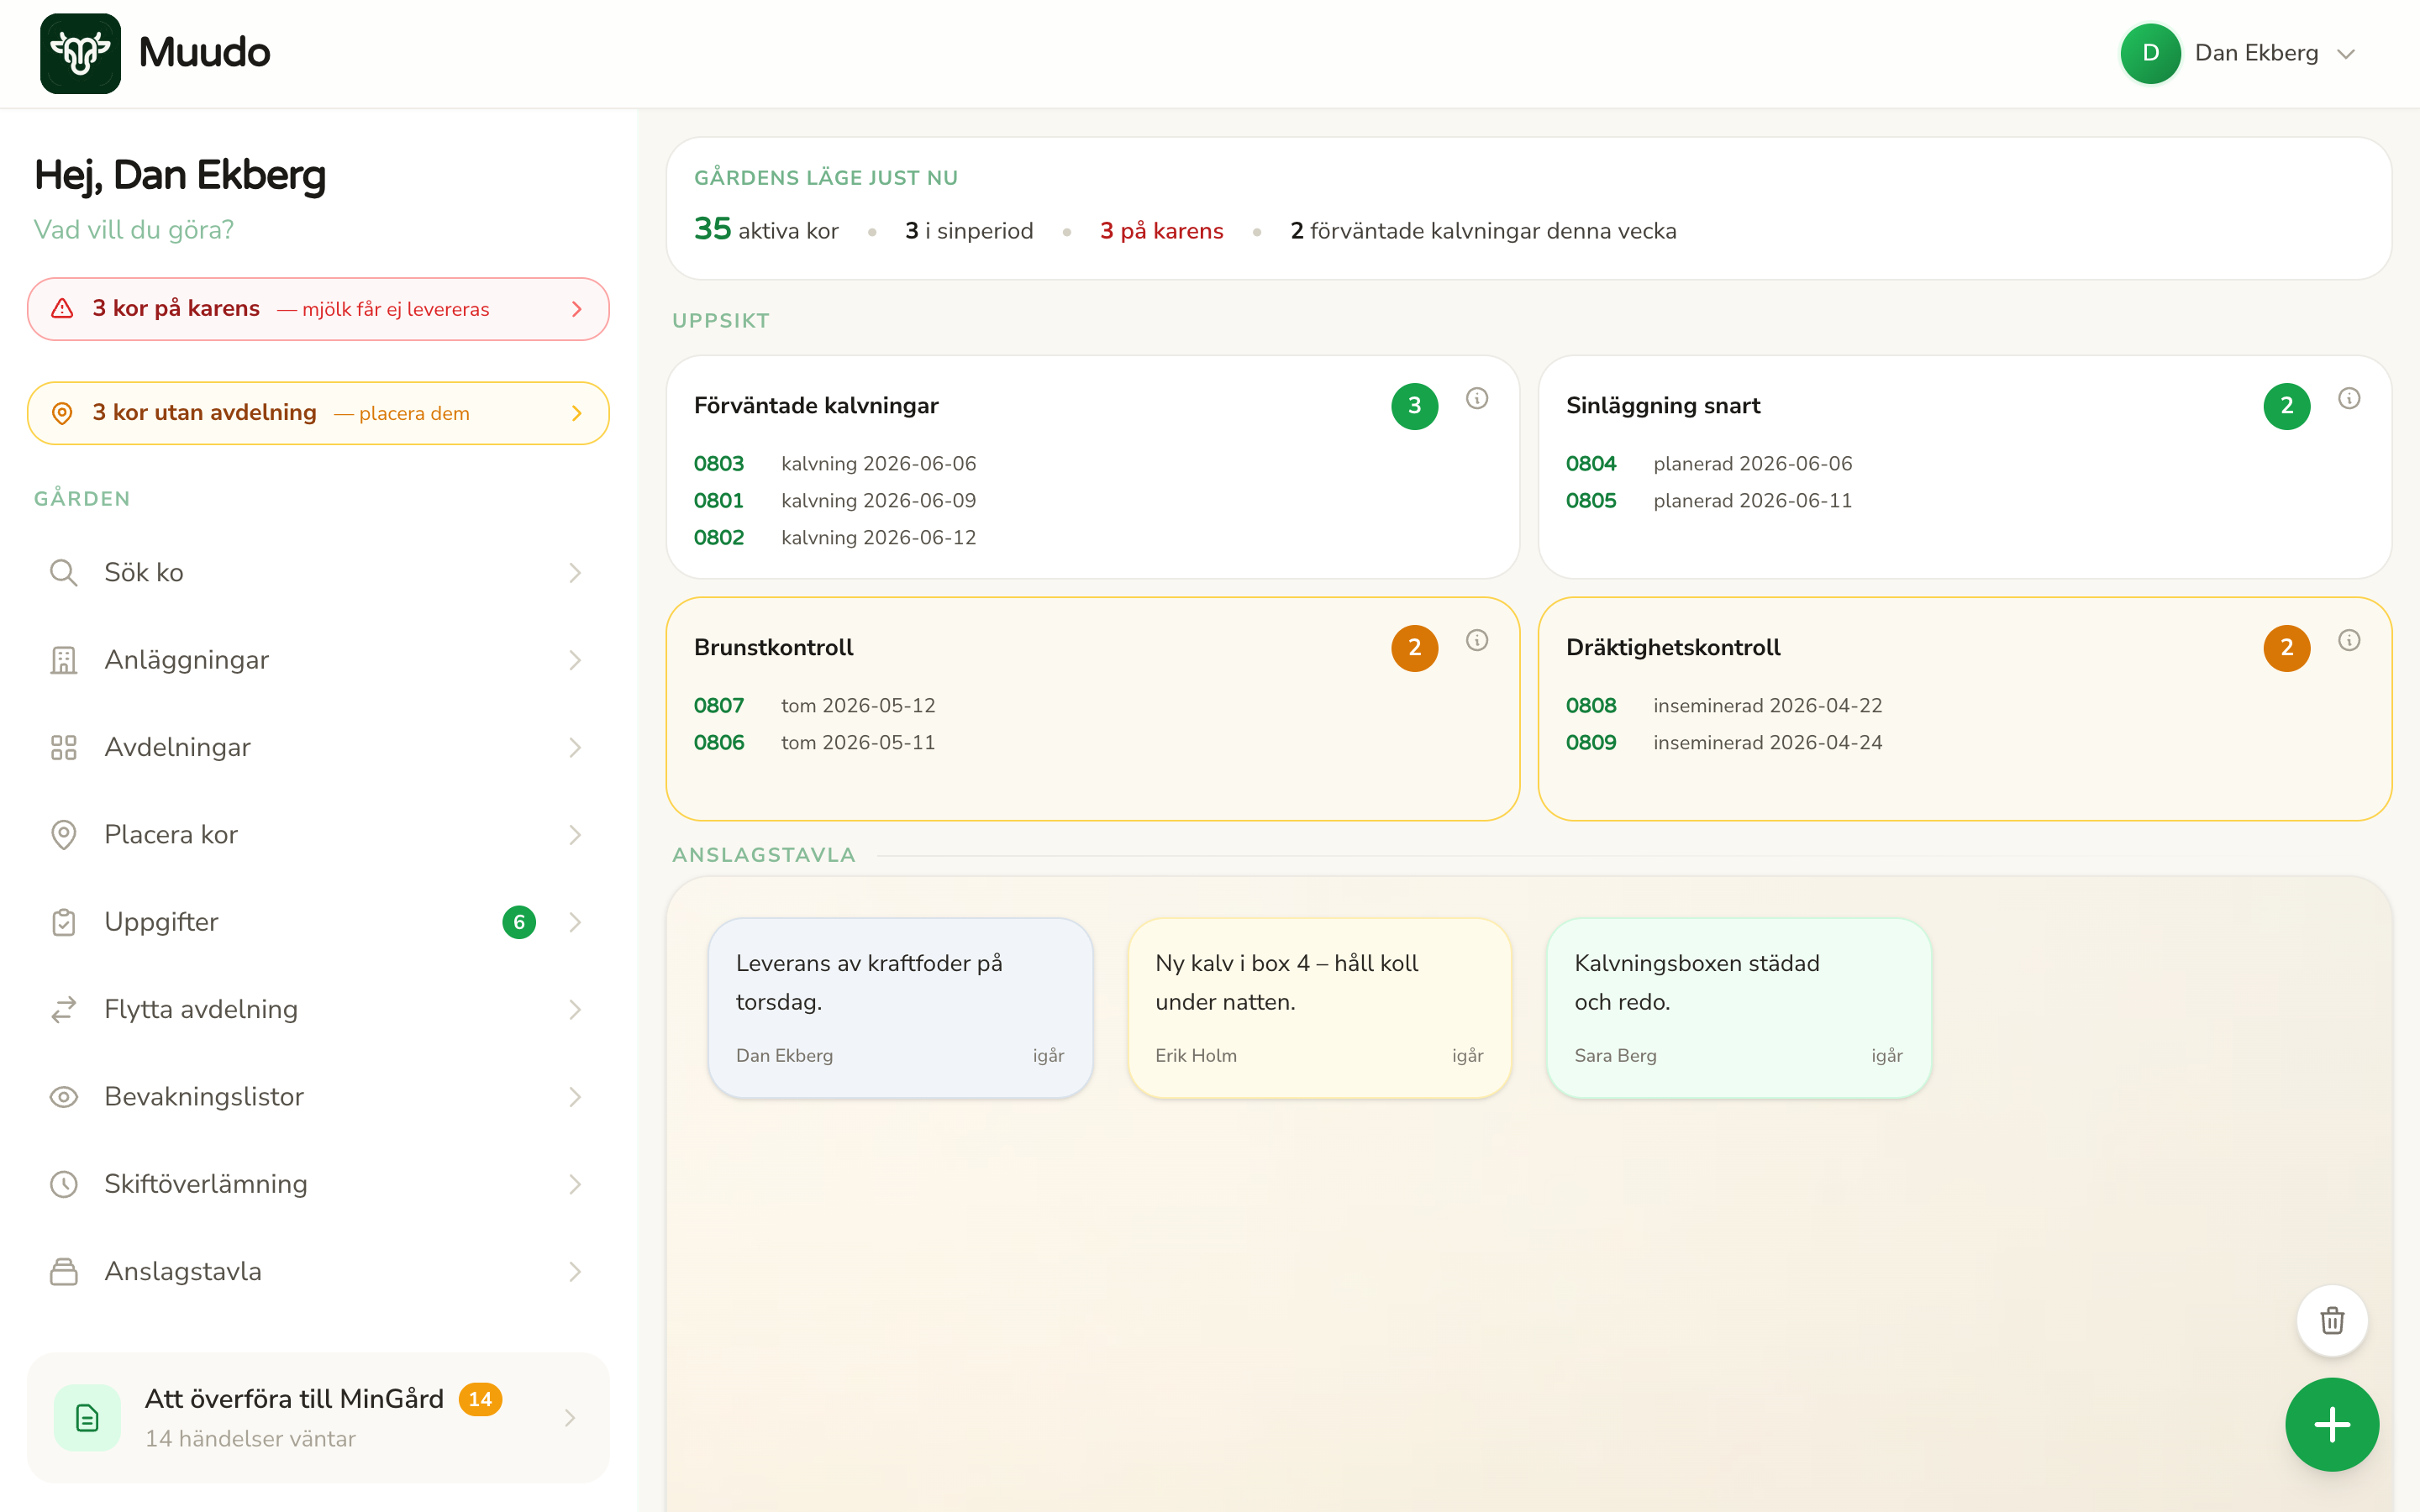Click the swap arrows icon next to Flytta avdelning
This screenshot has height=1512, width=2420.
pos(64,1009)
